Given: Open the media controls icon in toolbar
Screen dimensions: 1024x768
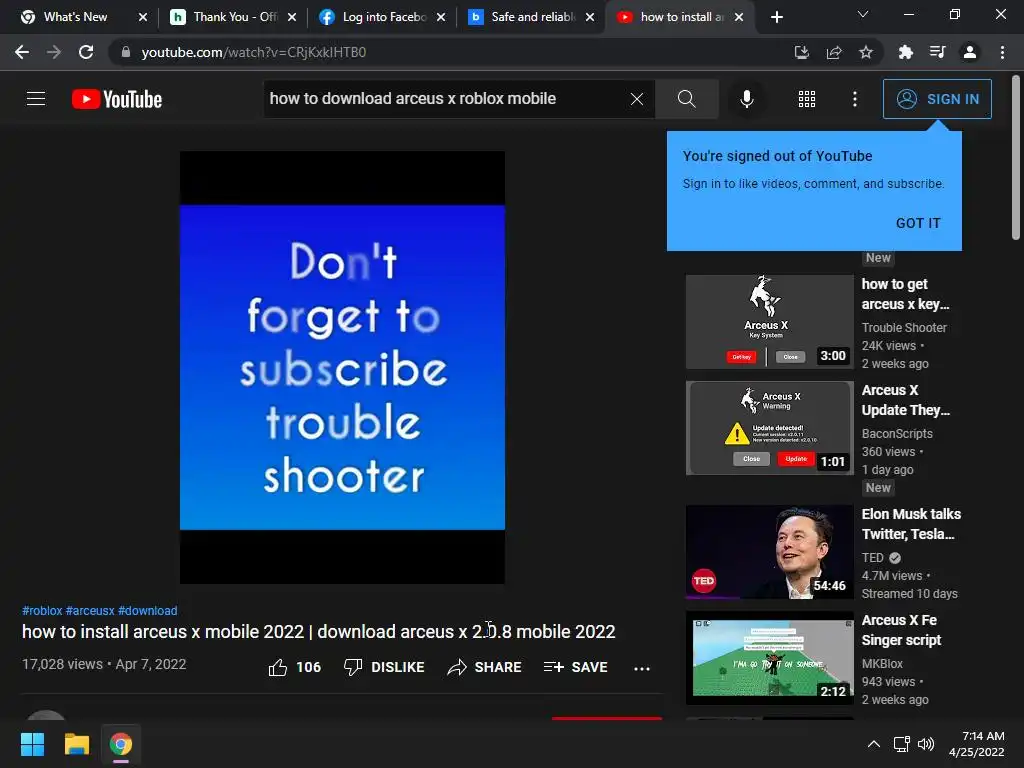Looking at the screenshot, I should [937, 52].
